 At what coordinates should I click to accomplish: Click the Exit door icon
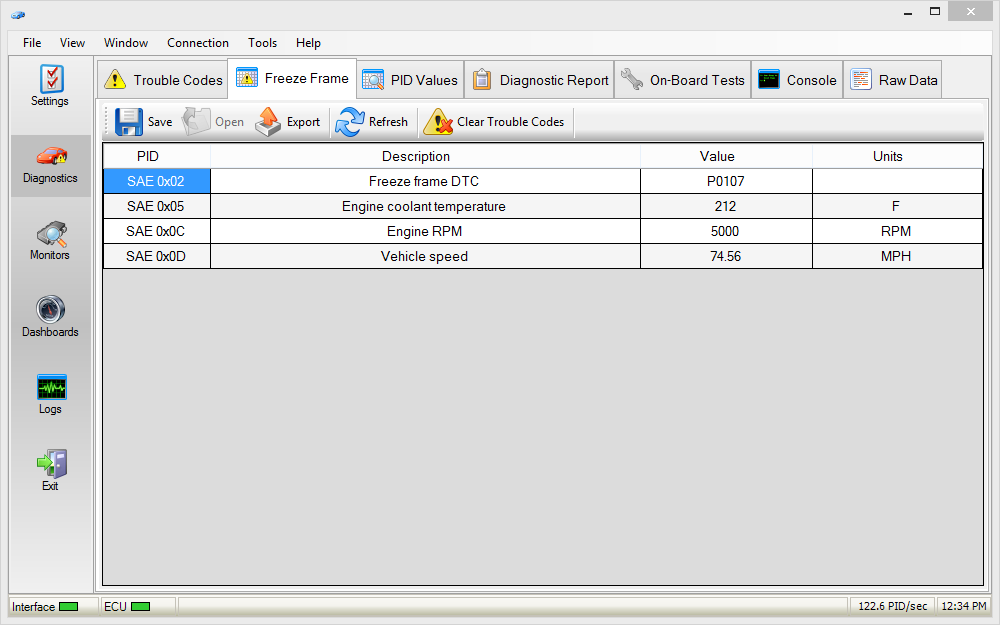(x=50, y=470)
